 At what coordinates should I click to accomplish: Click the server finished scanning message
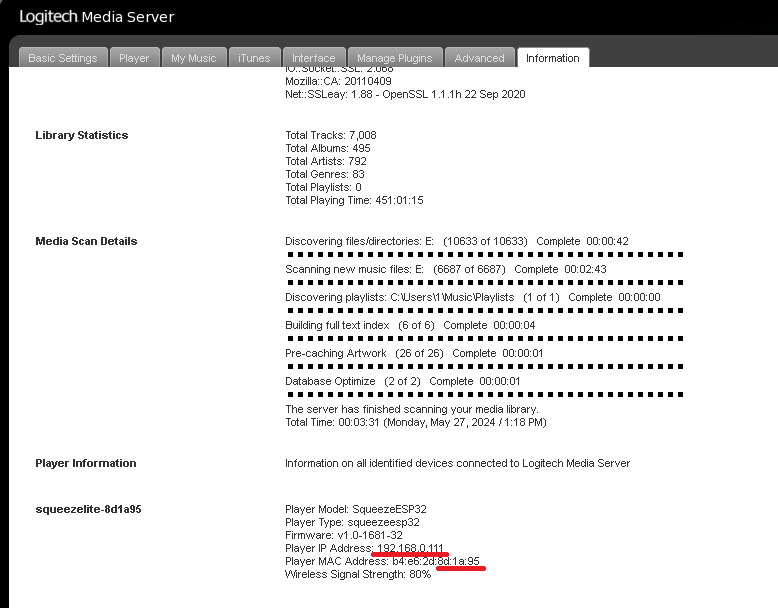(x=412, y=409)
